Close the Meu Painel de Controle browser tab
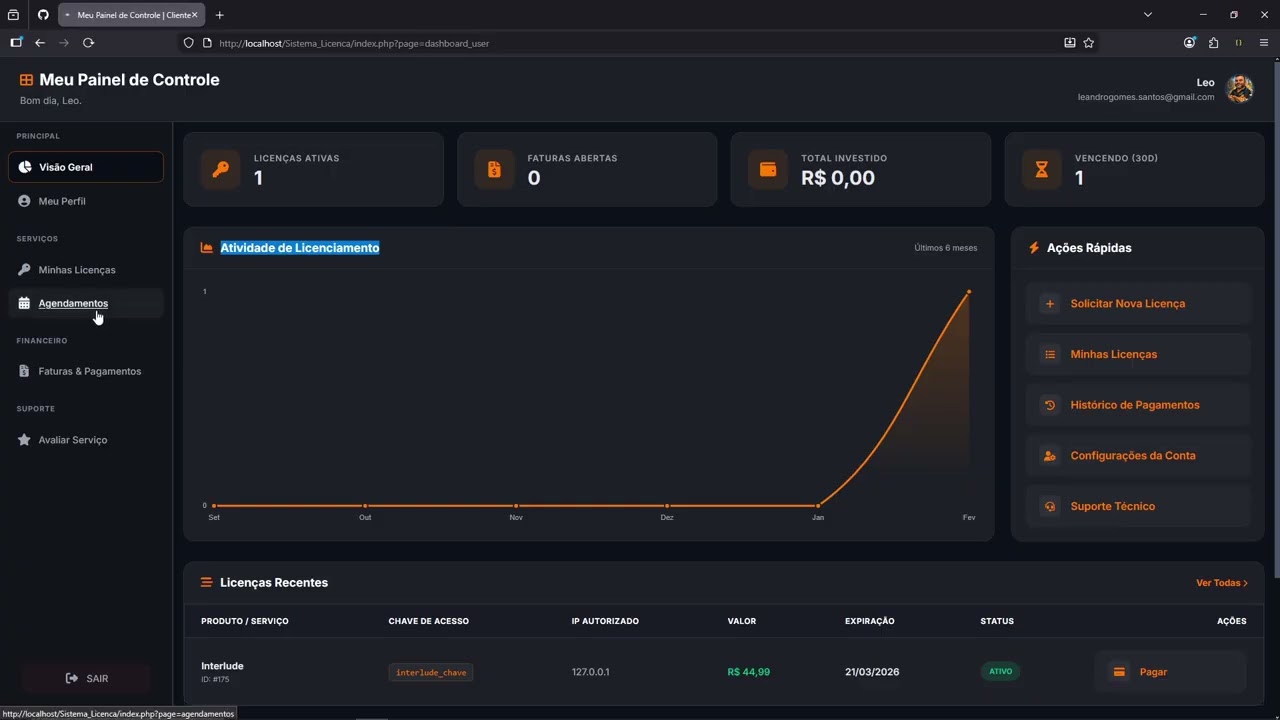Image resolution: width=1280 pixels, height=720 pixels. pos(194,15)
